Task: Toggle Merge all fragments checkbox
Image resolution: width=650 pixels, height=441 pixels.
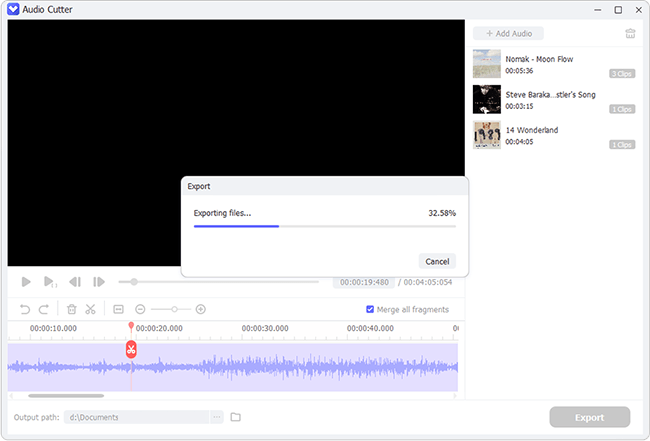Action: click(370, 309)
